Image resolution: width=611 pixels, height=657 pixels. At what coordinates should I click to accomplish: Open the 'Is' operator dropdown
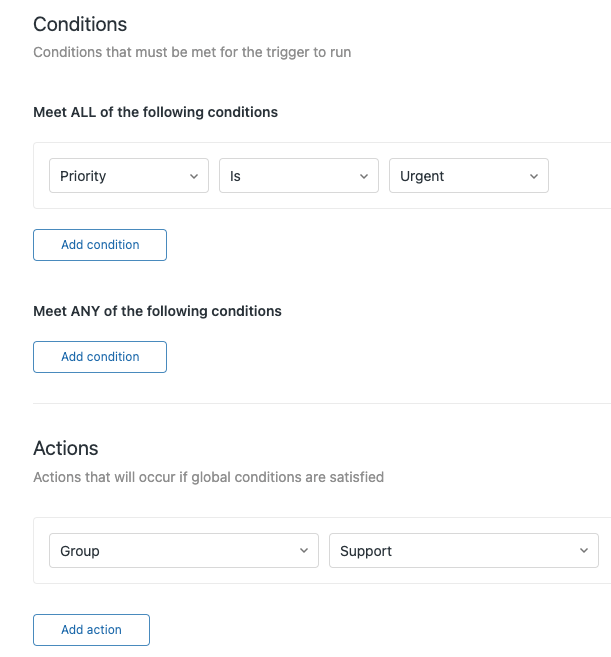coord(299,176)
